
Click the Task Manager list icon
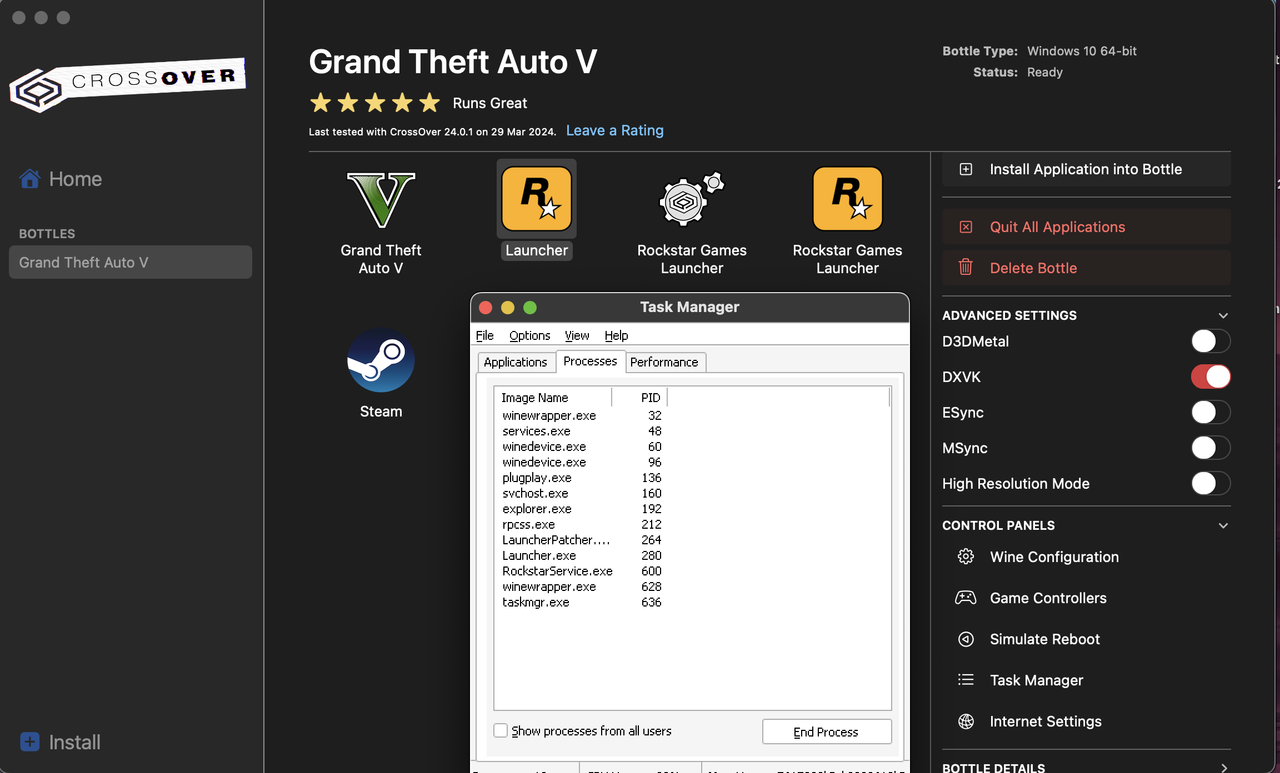point(966,680)
